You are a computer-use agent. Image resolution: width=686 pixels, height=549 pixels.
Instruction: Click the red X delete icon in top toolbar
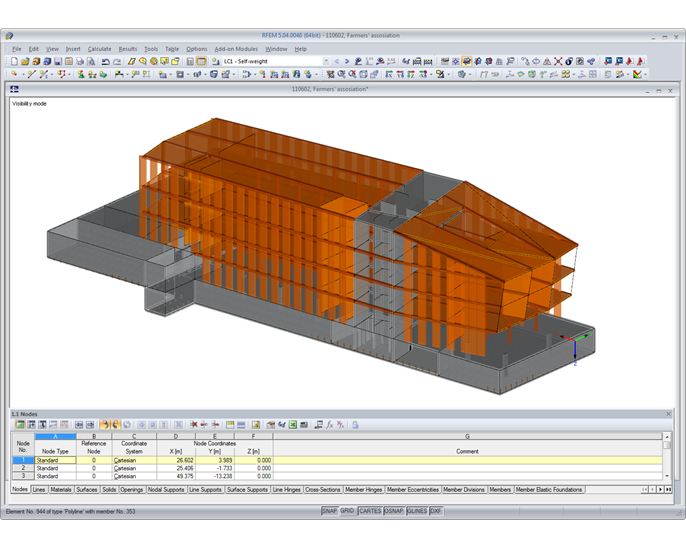click(558, 62)
